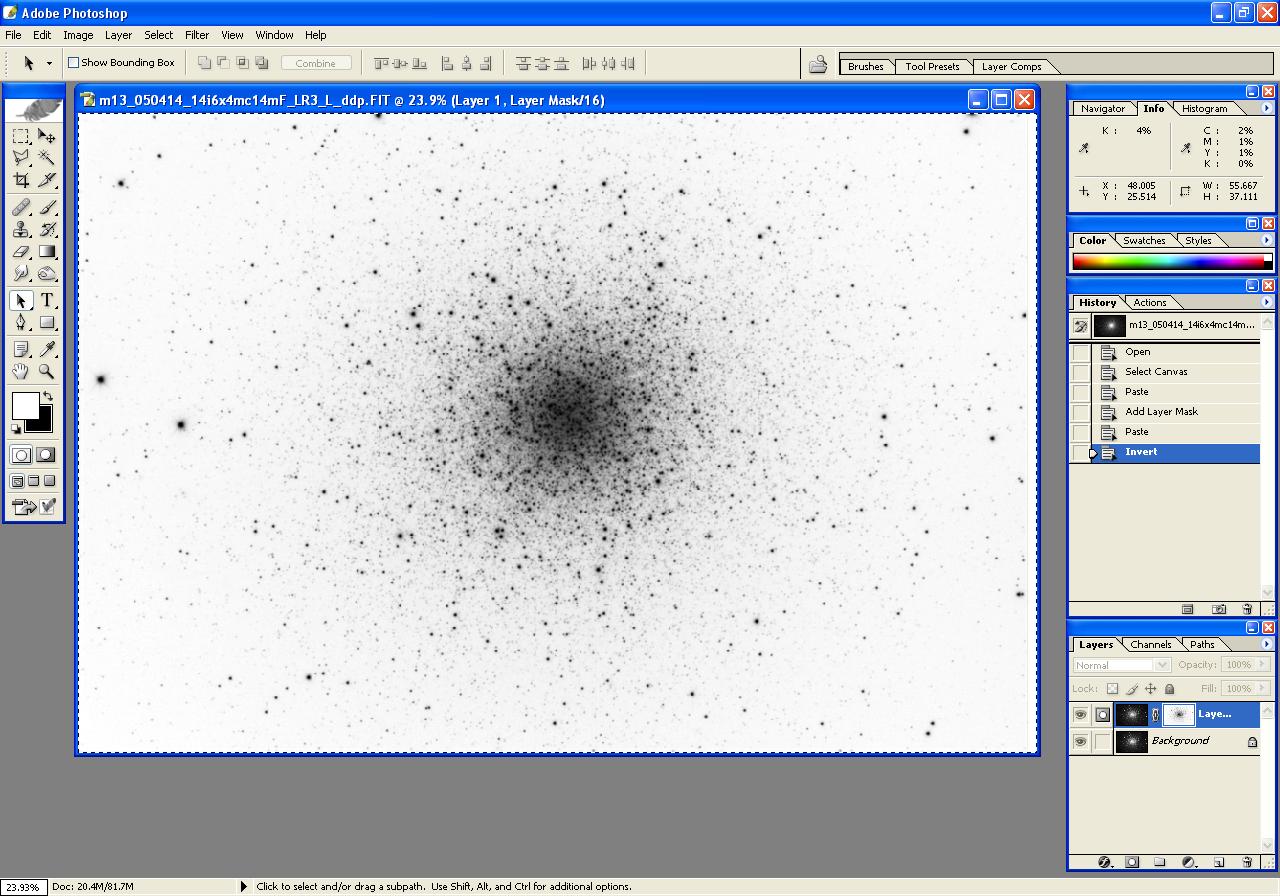
Task: Enable the Show Bounding Box checkbox
Action: click(73, 63)
